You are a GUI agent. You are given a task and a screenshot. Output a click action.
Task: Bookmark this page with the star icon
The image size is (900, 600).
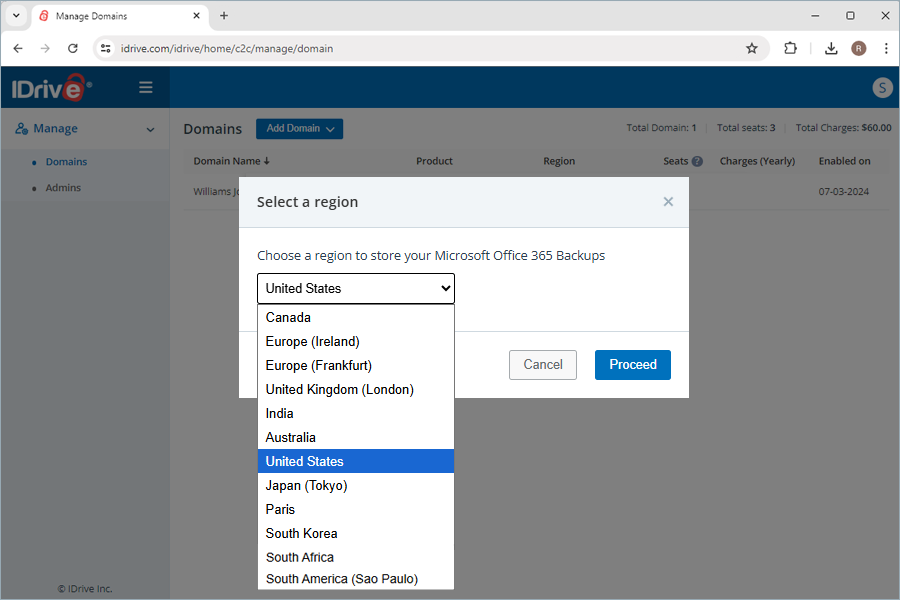coord(751,48)
